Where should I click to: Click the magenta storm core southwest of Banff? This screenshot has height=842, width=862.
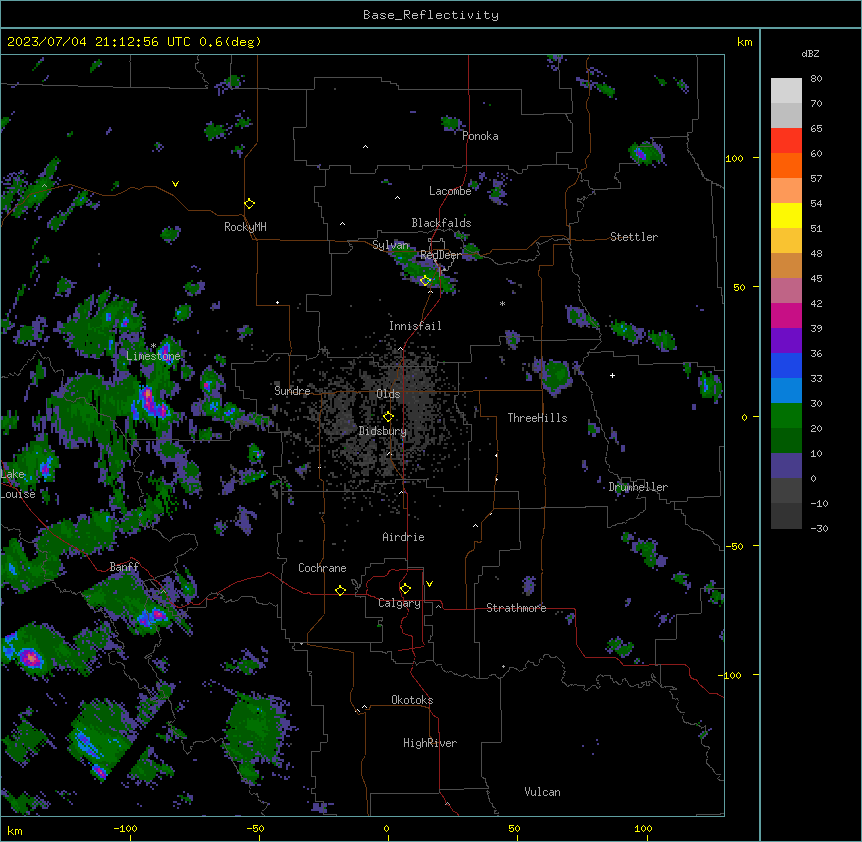point(30,657)
